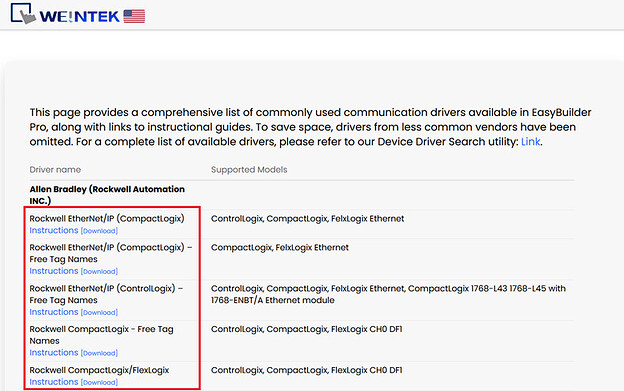This screenshot has height=391, width=624.
Task: Click 'CompactLogix, FelxLogix Ethernet' models cell
Action: coord(280,247)
